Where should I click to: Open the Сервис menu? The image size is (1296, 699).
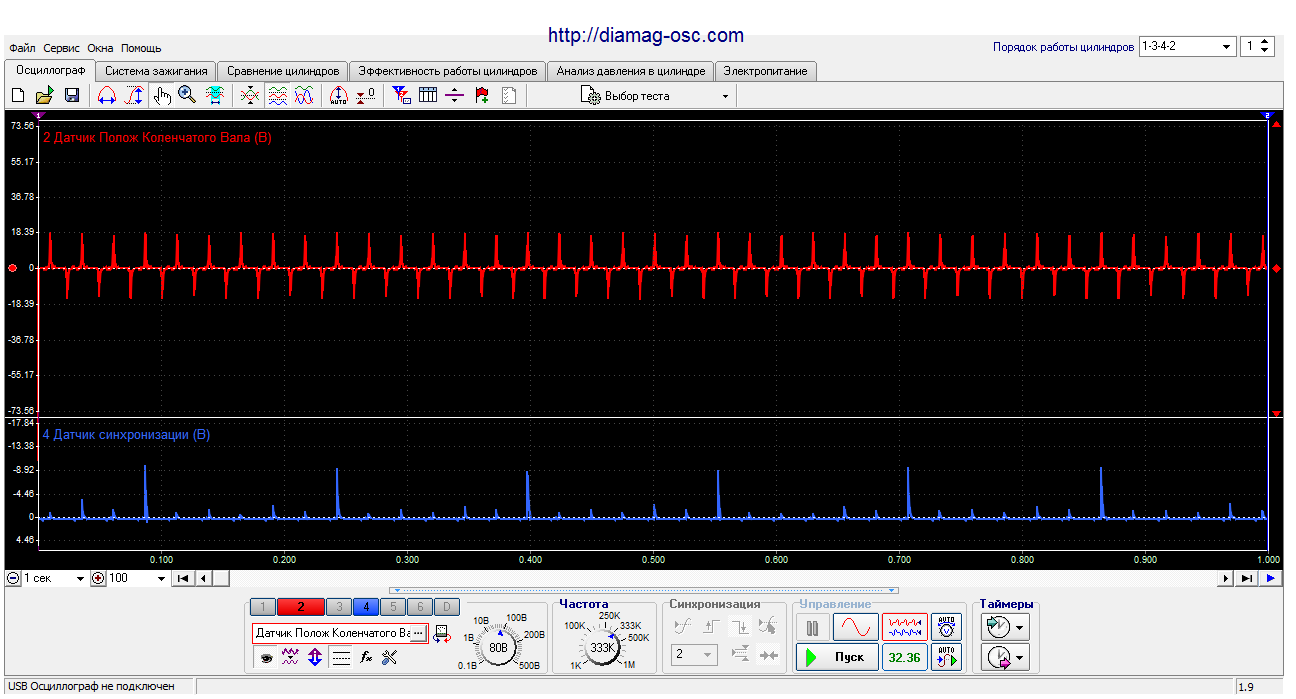(x=62, y=48)
